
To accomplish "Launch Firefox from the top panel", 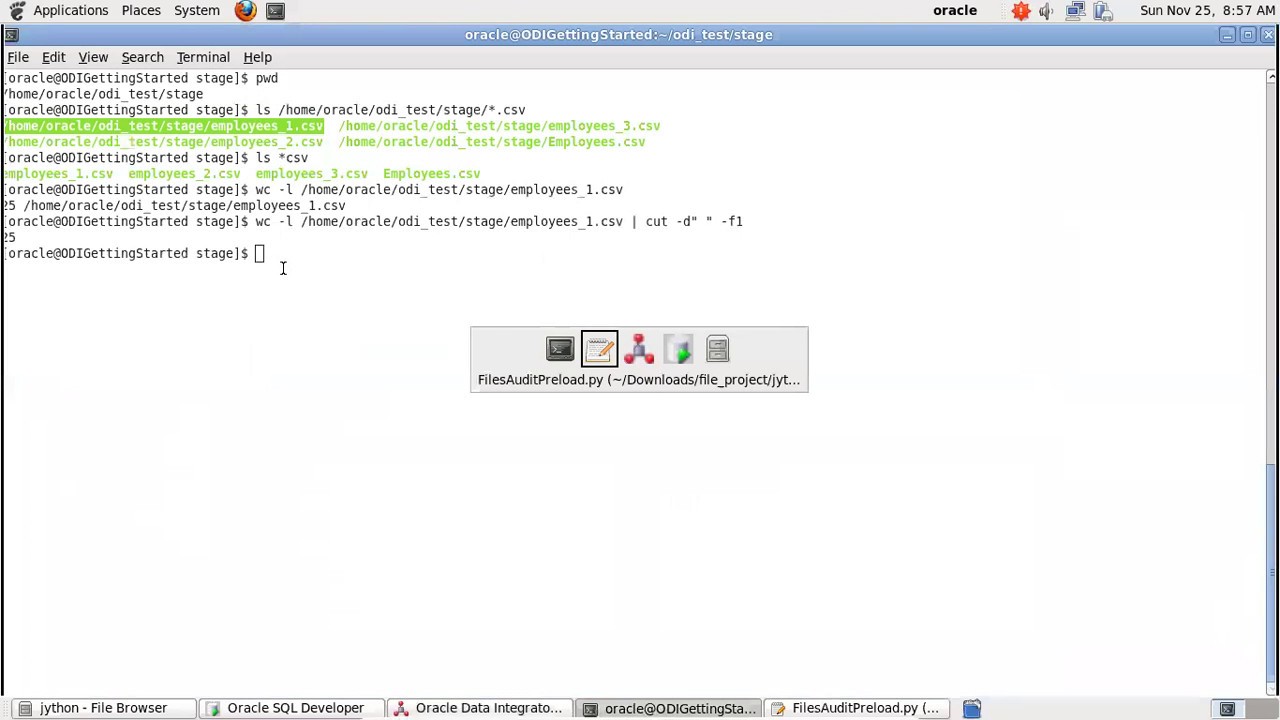I will 246,11.
